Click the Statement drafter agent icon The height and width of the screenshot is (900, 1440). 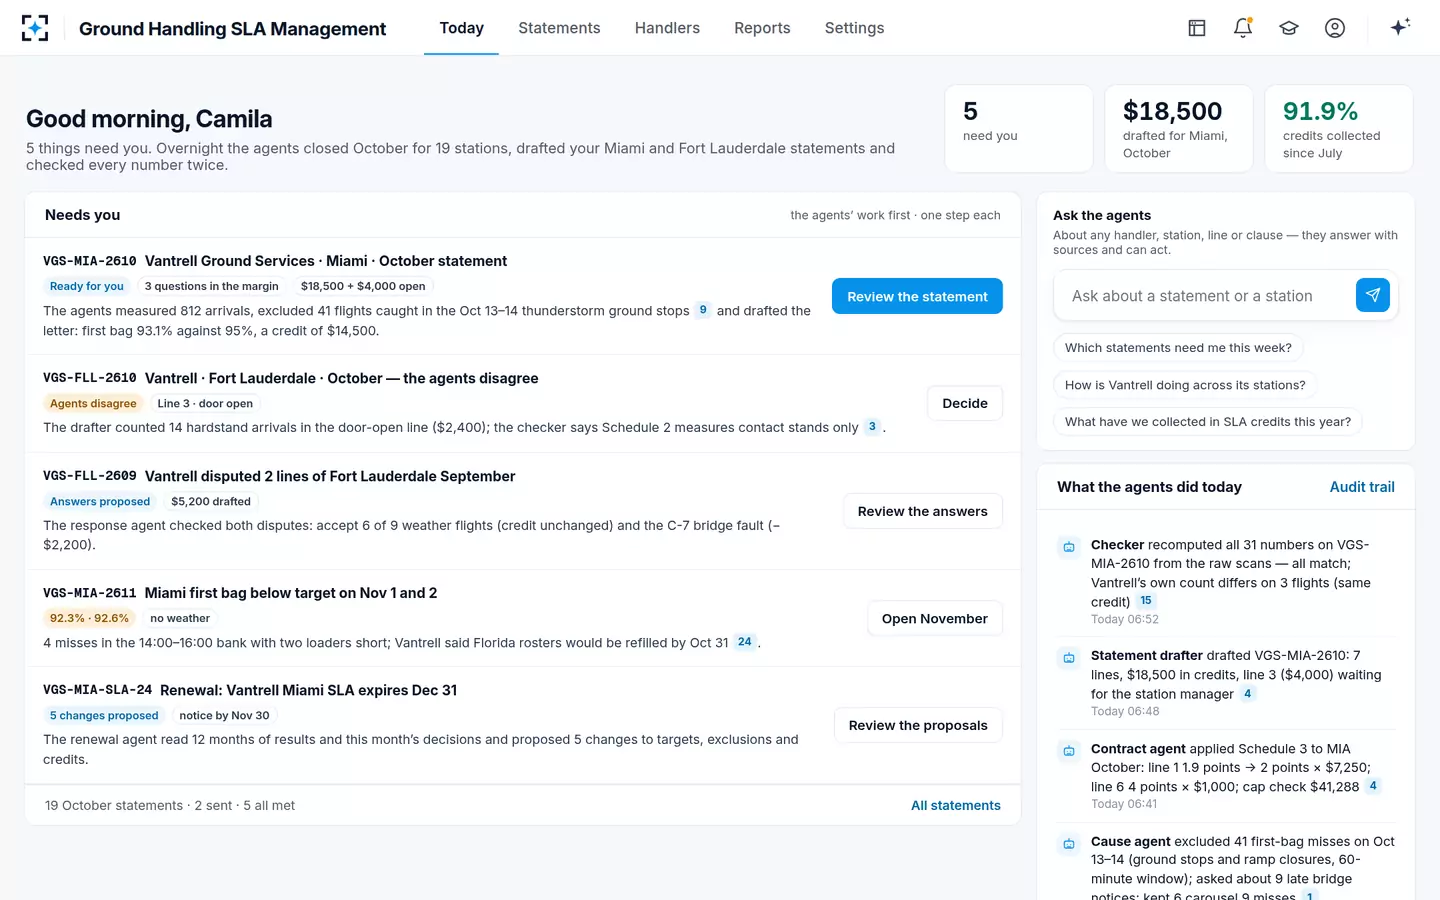(1069, 658)
